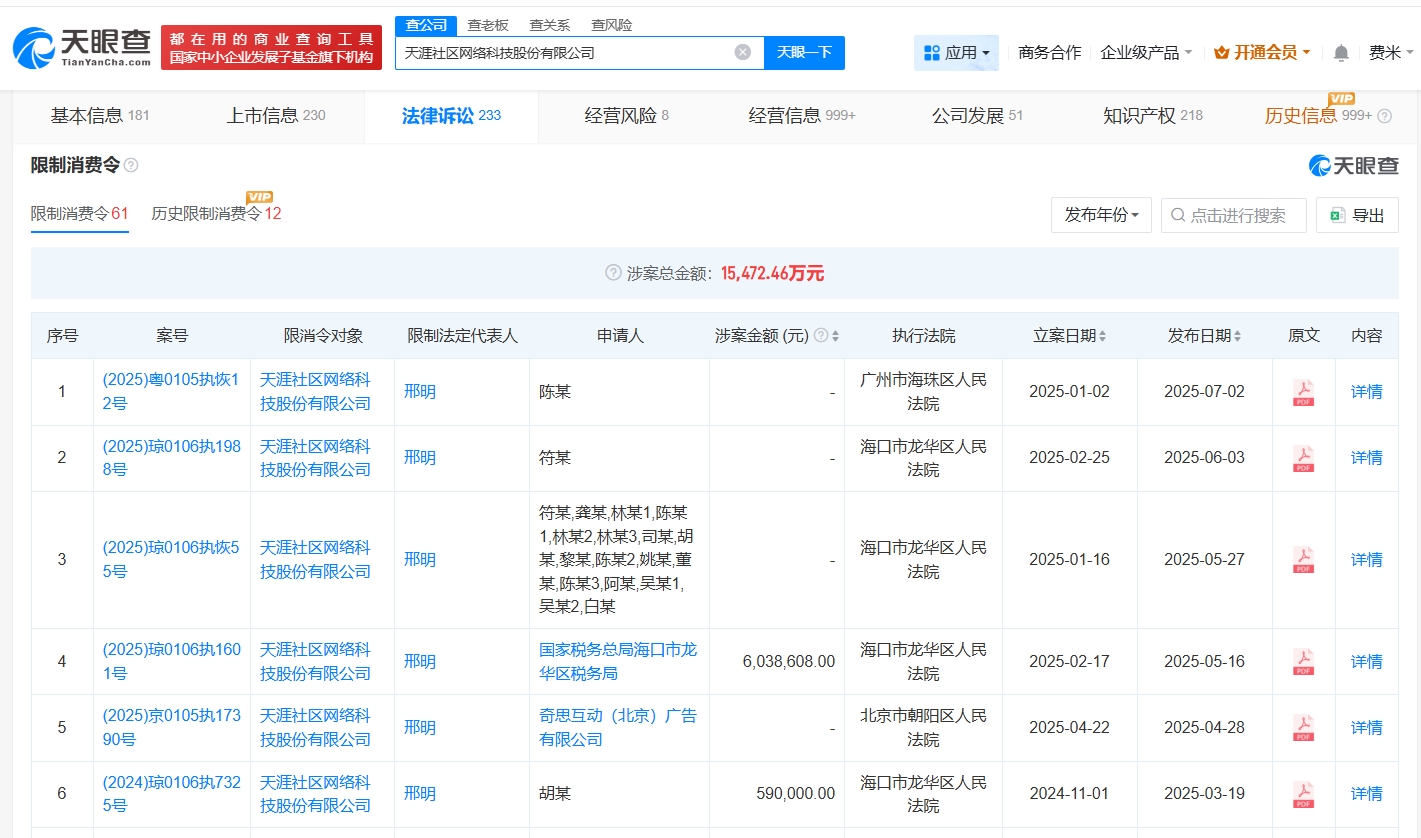This screenshot has height=838, width=1421.
Task: Click the 广州市海珠区人民法院 court cell
Action: pos(923,392)
